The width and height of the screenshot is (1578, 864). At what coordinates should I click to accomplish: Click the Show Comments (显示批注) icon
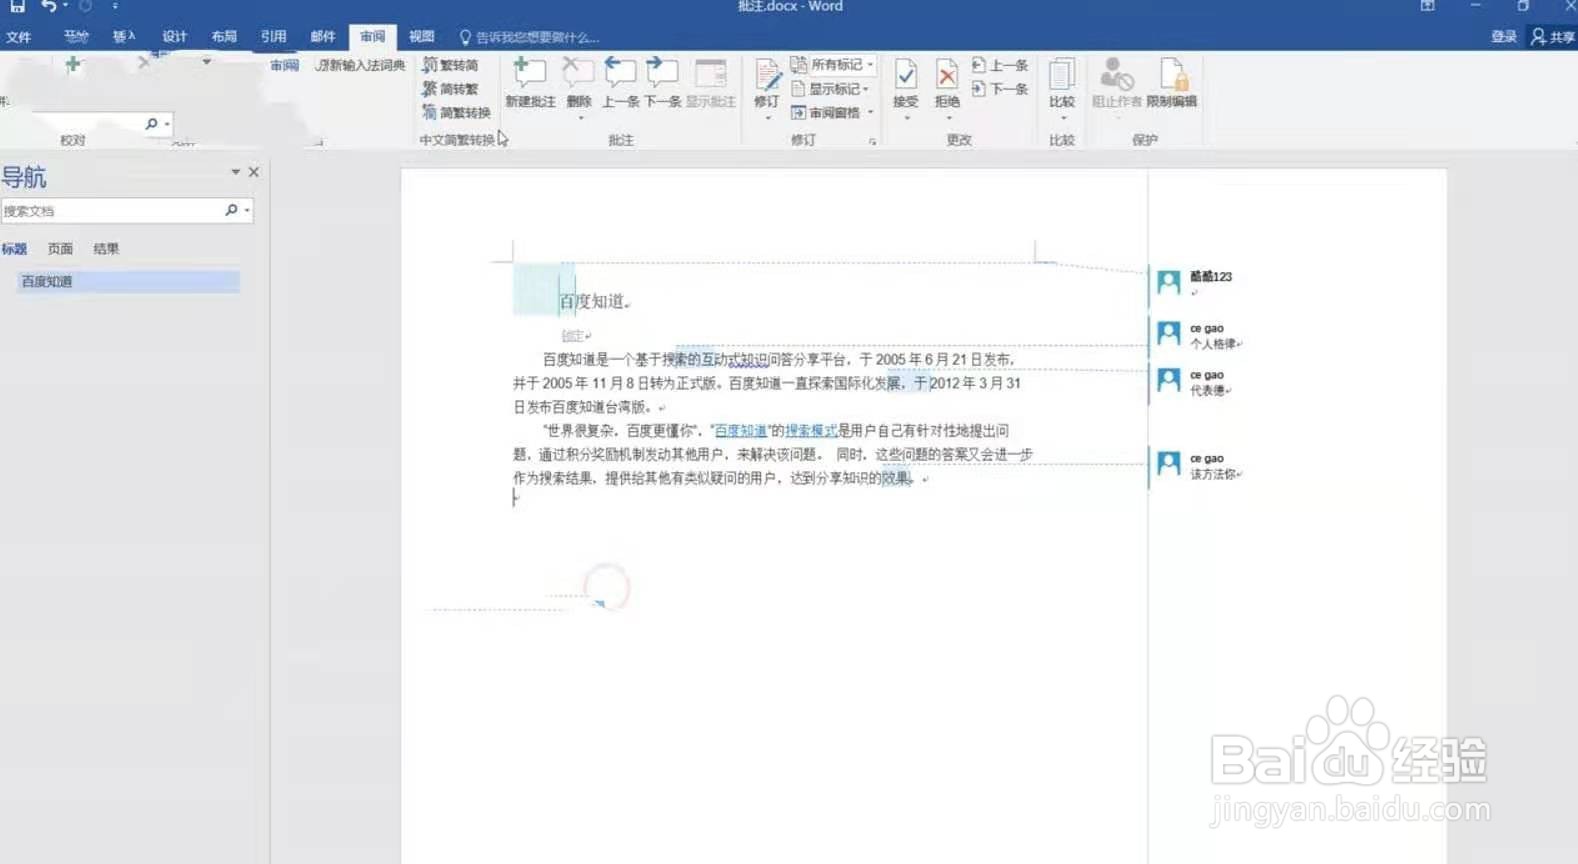710,82
